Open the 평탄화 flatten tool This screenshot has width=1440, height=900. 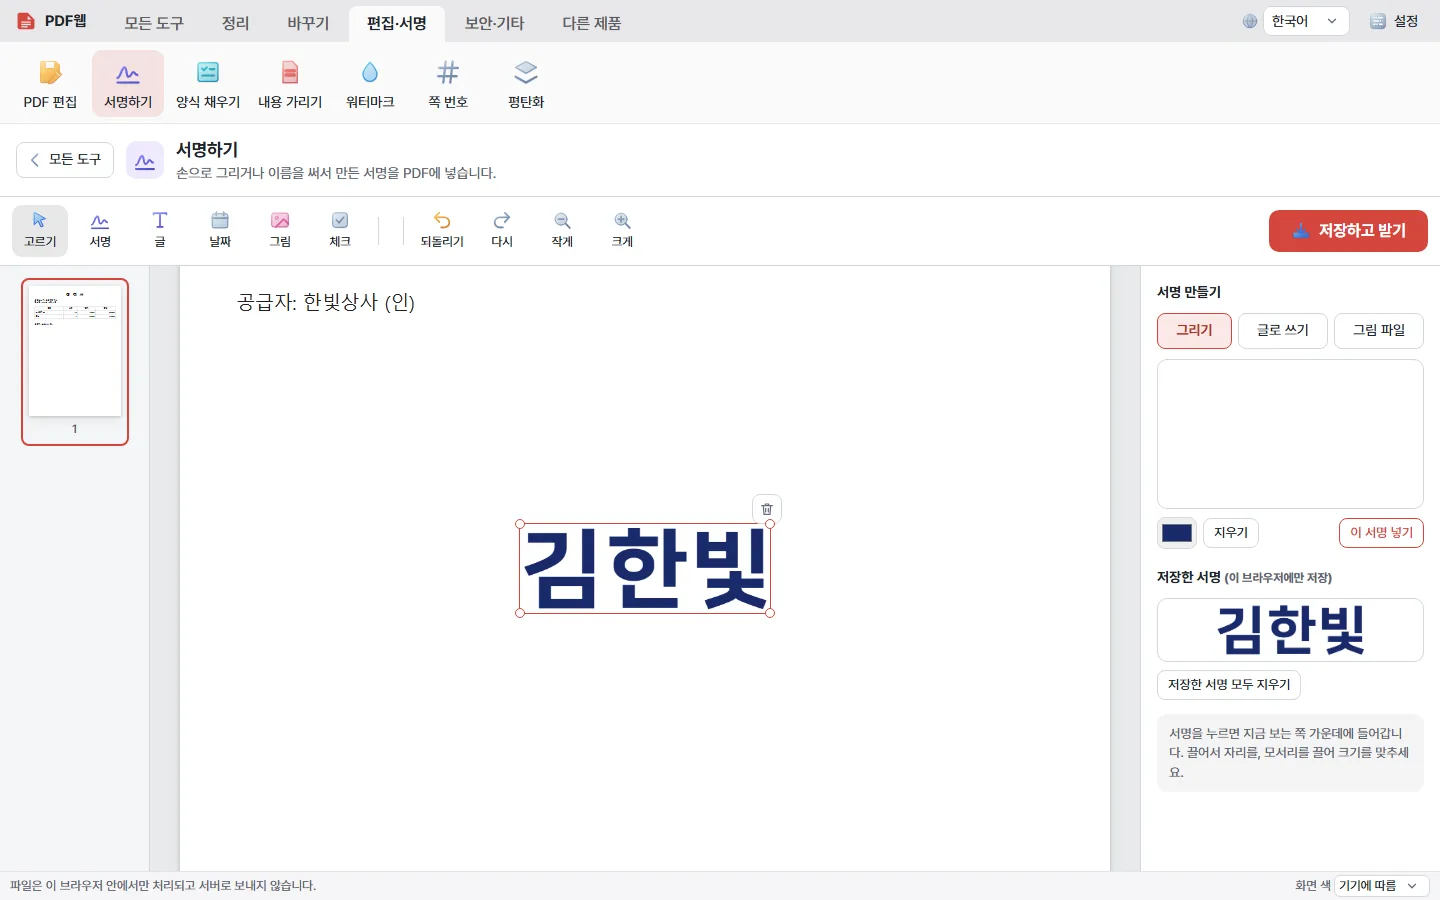[526, 84]
